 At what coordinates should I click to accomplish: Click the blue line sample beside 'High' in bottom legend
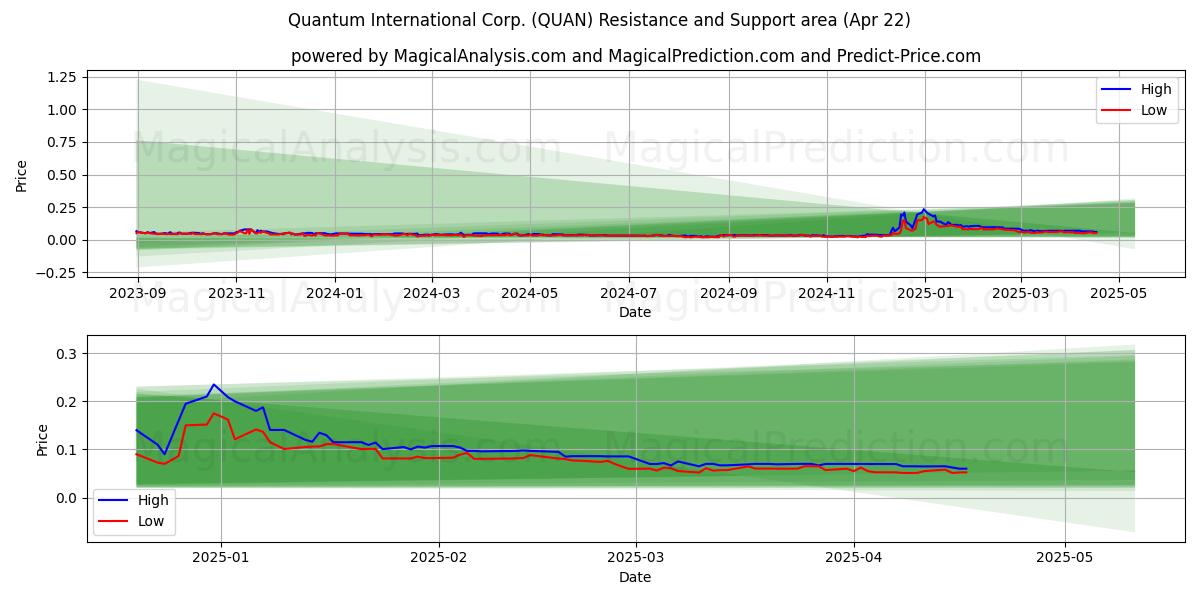point(114,501)
